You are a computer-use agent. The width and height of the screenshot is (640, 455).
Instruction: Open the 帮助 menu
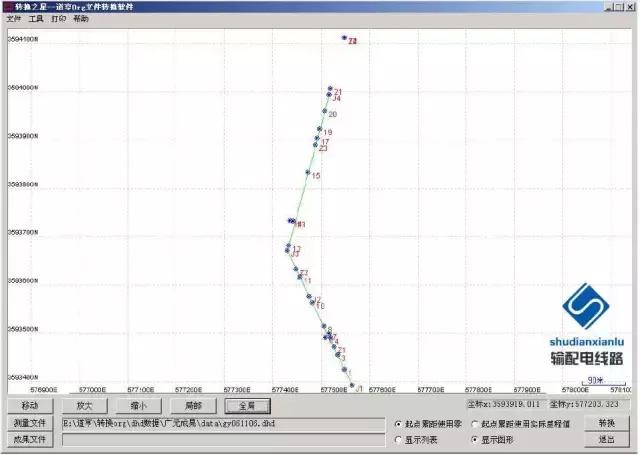coord(81,19)
